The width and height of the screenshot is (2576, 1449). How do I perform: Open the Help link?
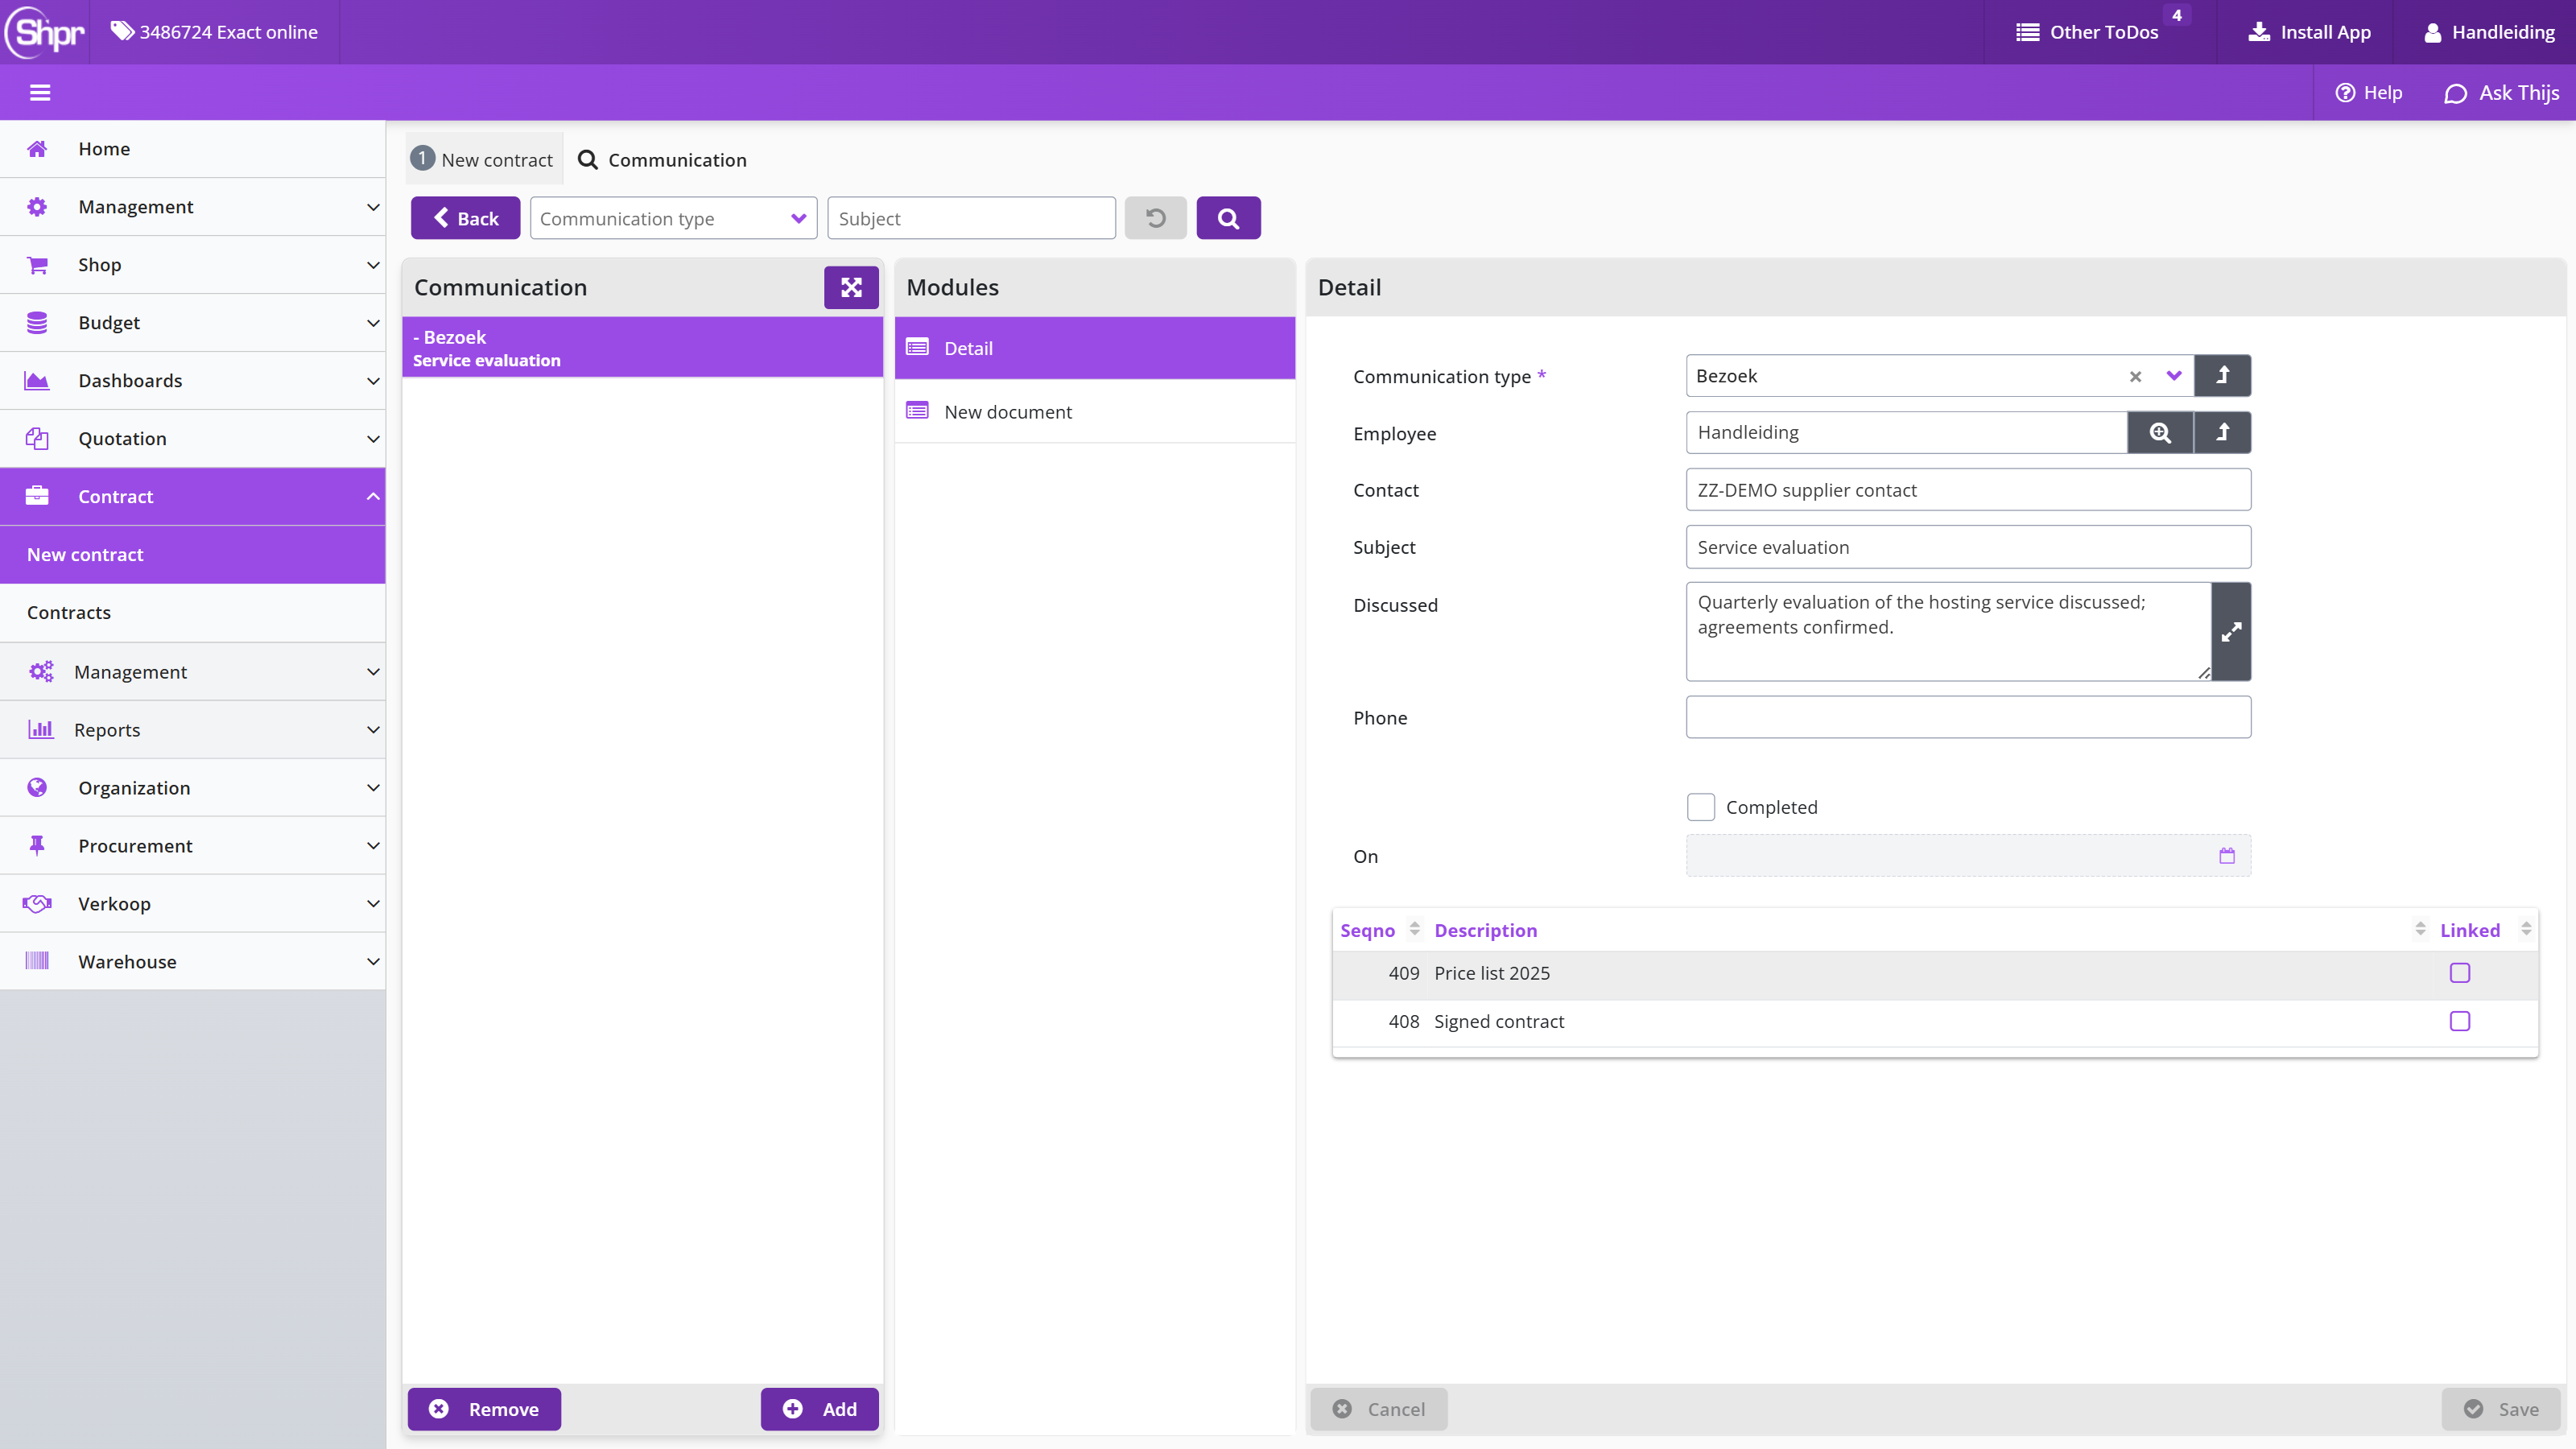pos(2368,93)
